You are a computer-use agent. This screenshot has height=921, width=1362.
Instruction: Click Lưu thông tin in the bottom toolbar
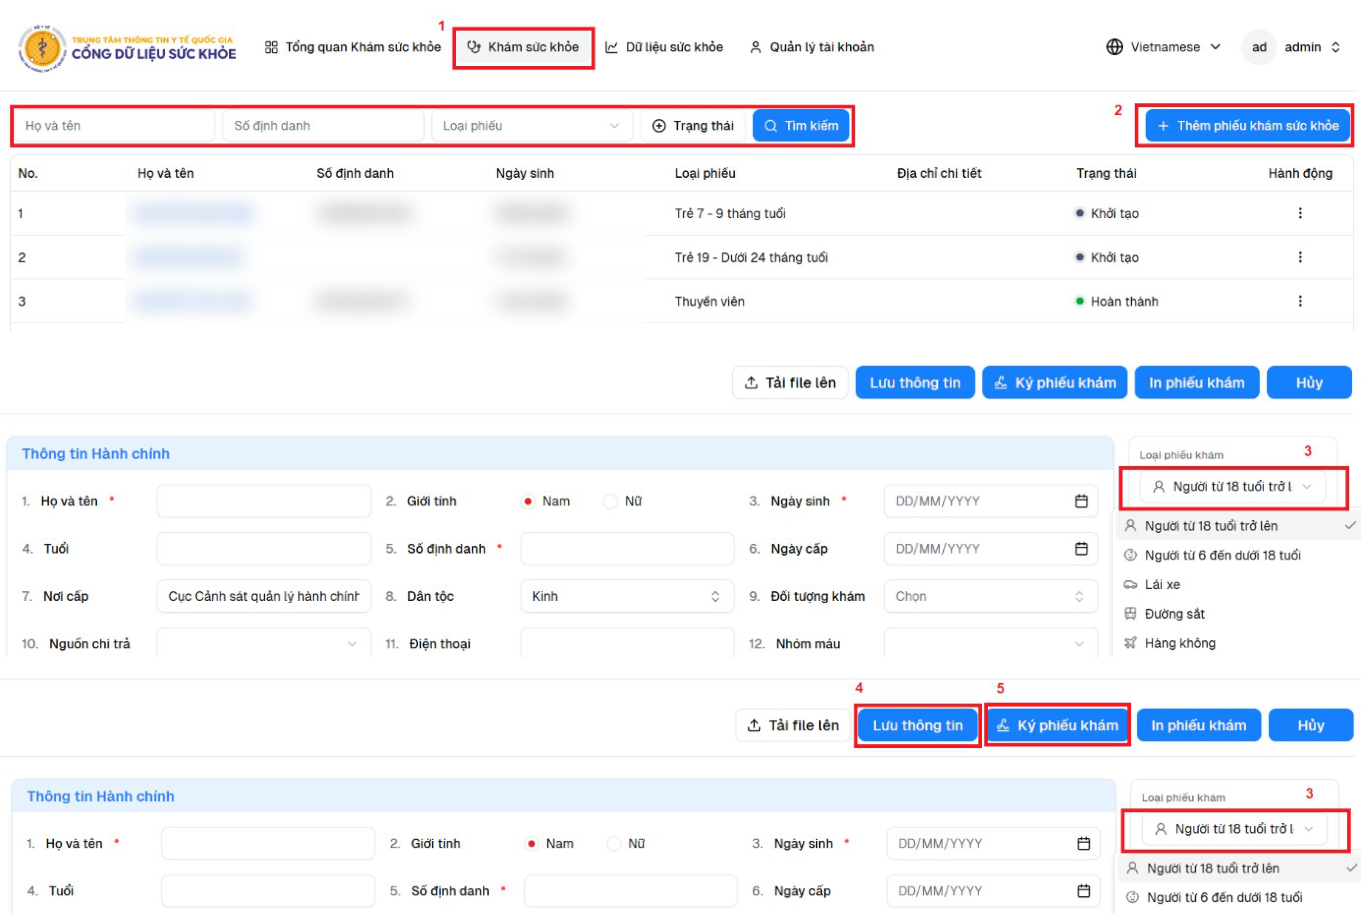[x=917, y=726]
